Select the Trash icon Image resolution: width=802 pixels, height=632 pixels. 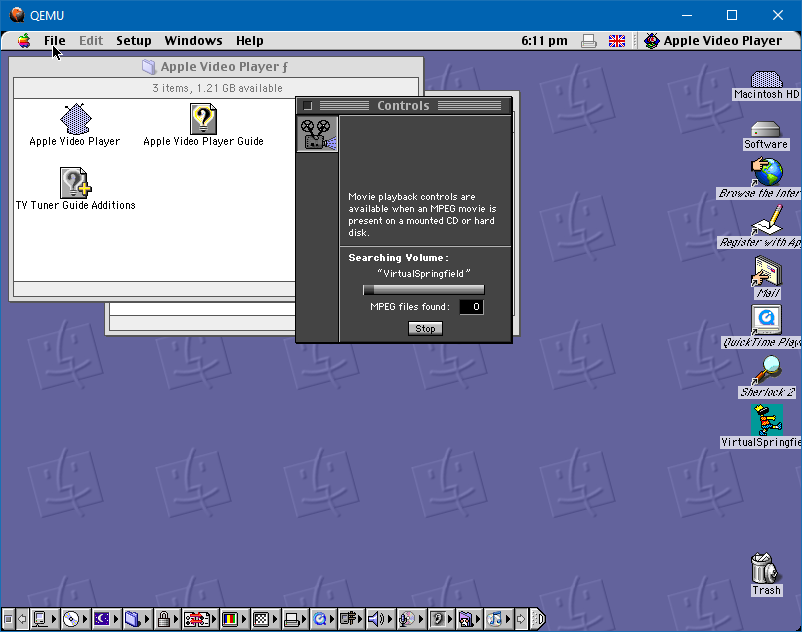point(766,569)
